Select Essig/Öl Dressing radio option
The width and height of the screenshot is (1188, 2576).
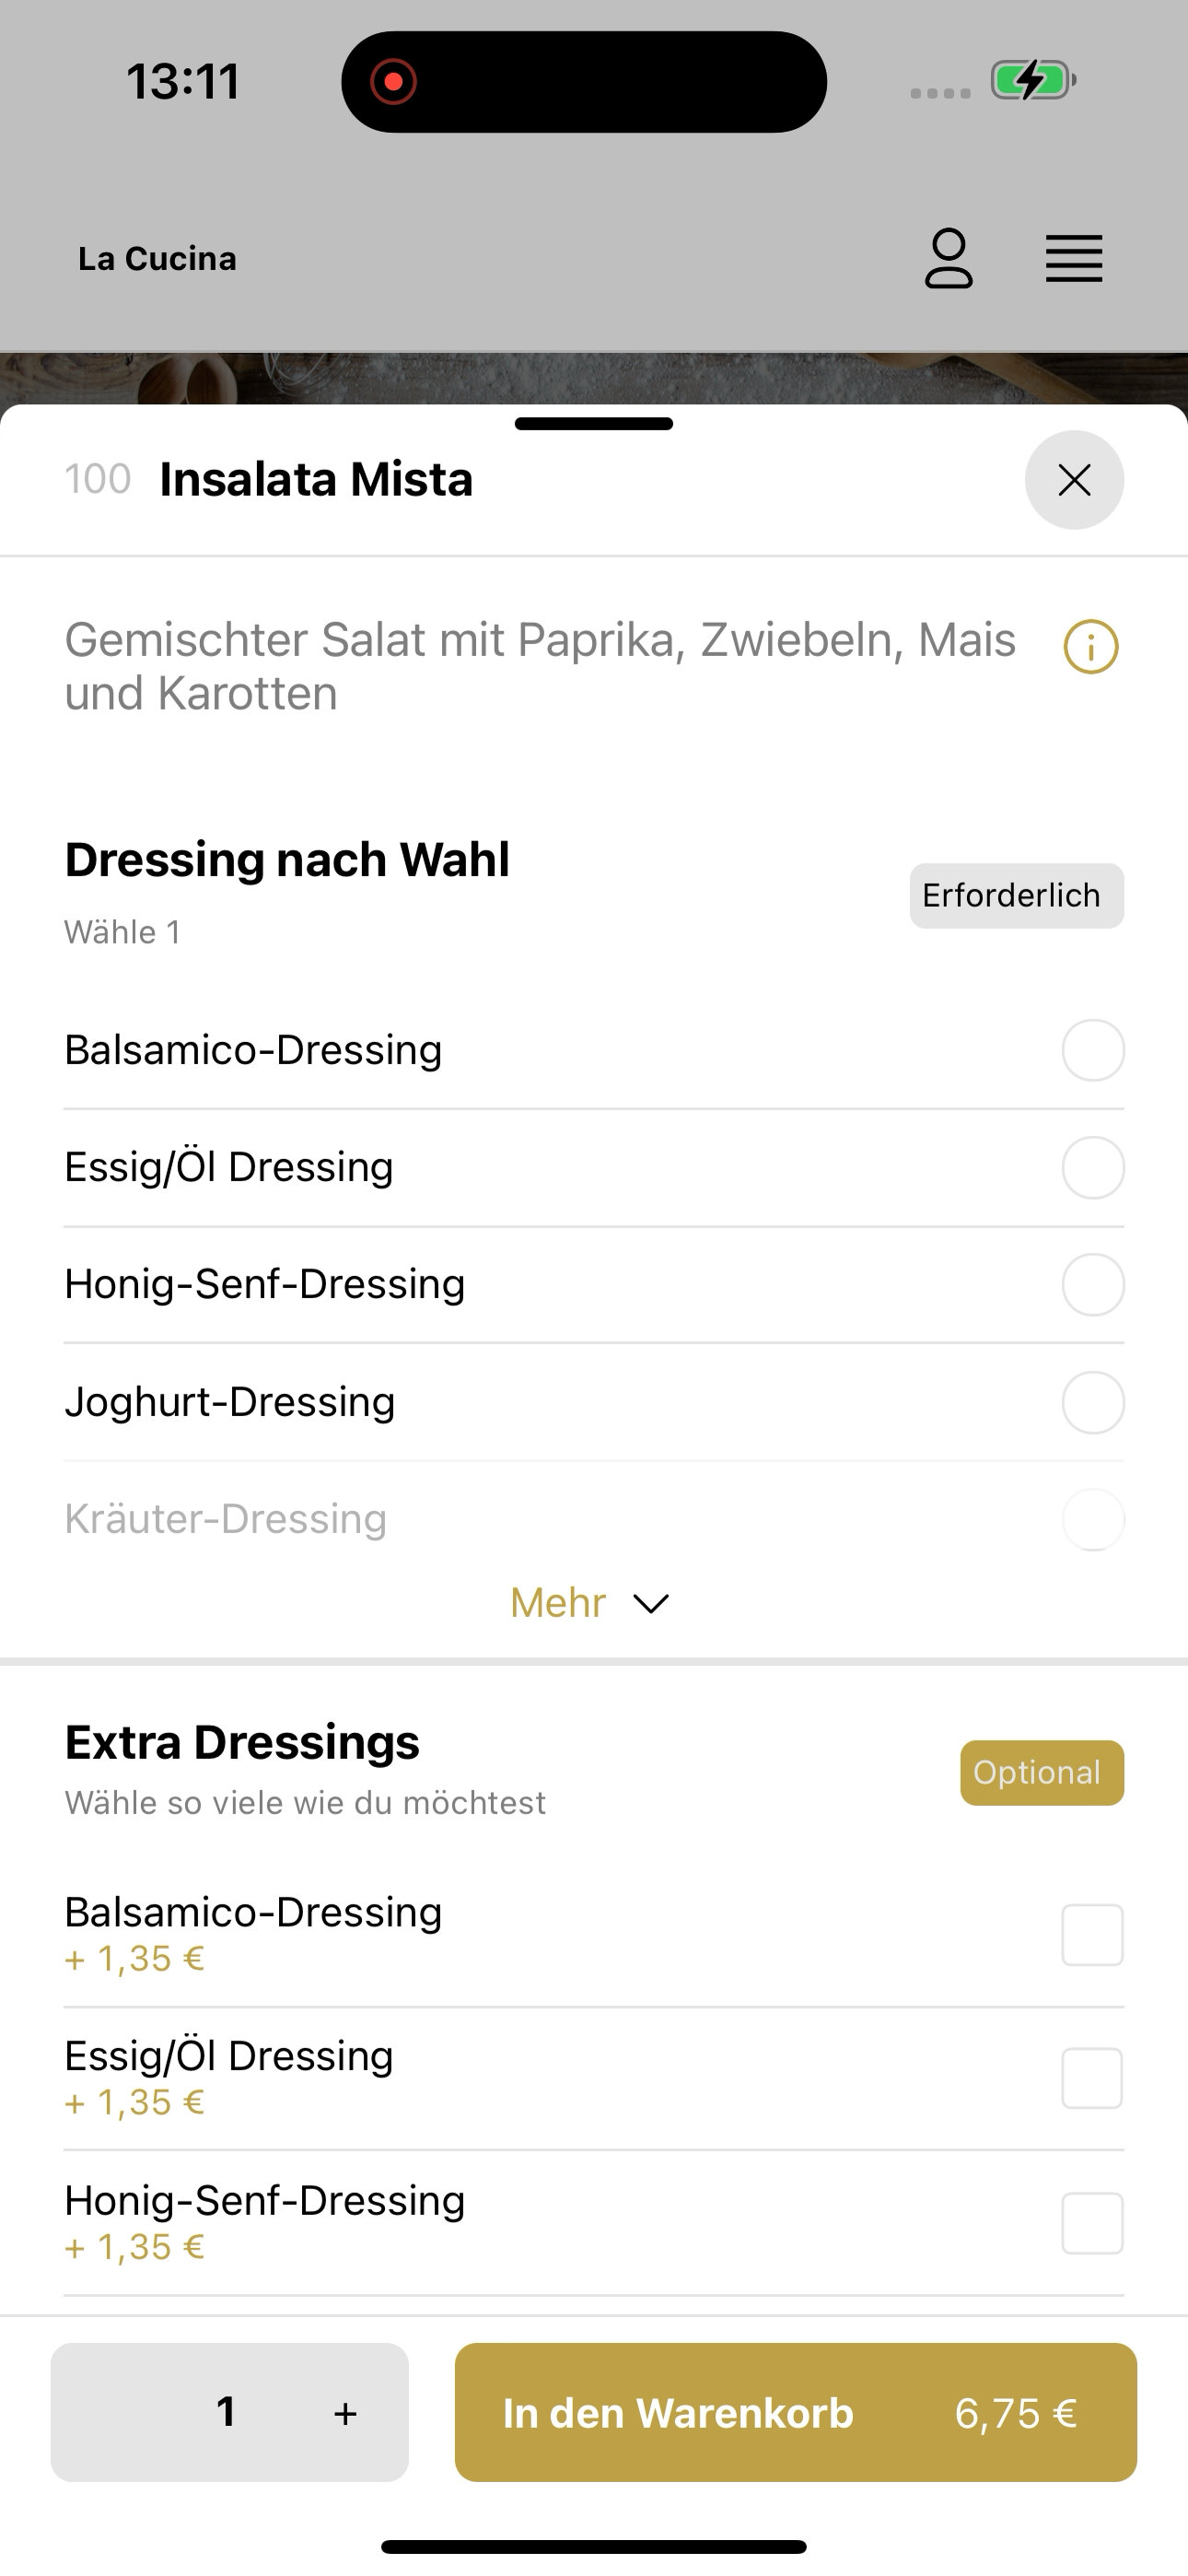click(1093, 1167)
